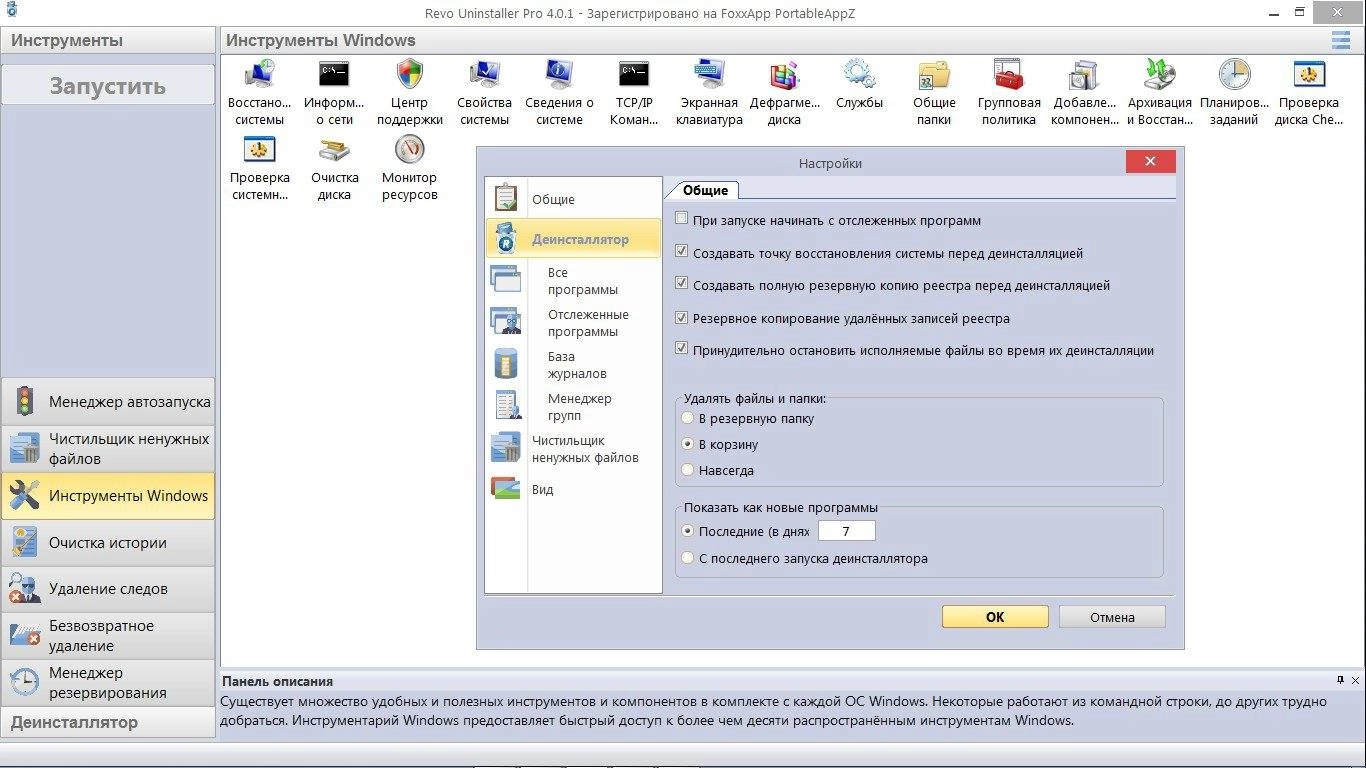This screenshot has width=1366, height=768.
Task: Close the Настройки dialog
Action: click(x=1150, y=162)
